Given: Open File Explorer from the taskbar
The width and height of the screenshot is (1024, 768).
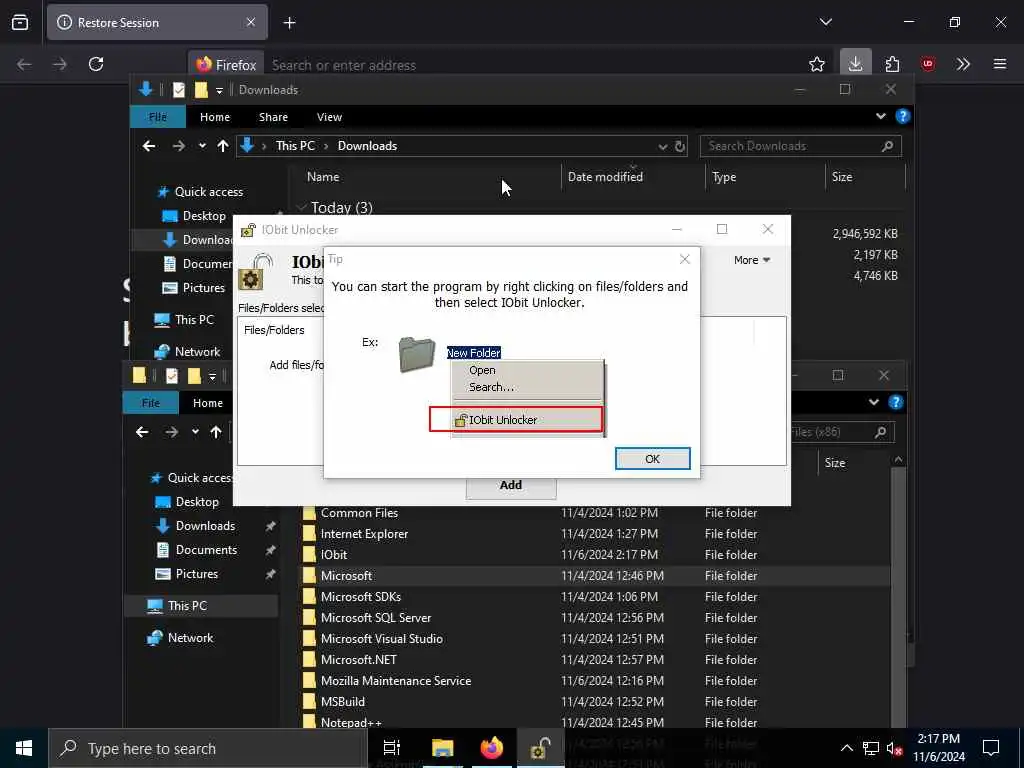Looking at the screenshot, I should point(442,748).
